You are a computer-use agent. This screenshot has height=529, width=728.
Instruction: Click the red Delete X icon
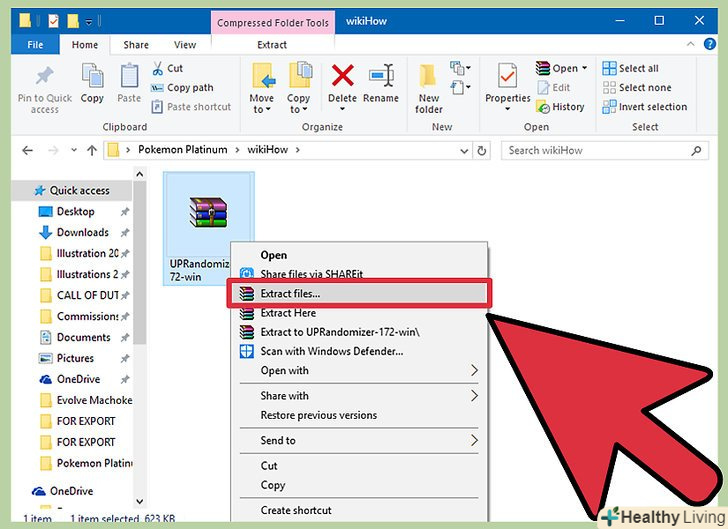coord(343,75)
